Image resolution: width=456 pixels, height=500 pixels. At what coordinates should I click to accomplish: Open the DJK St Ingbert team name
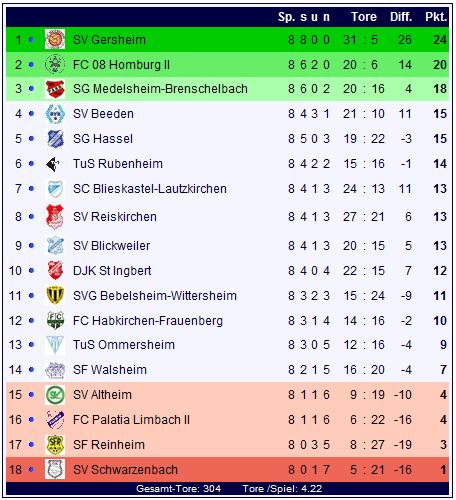pos(112,271)
